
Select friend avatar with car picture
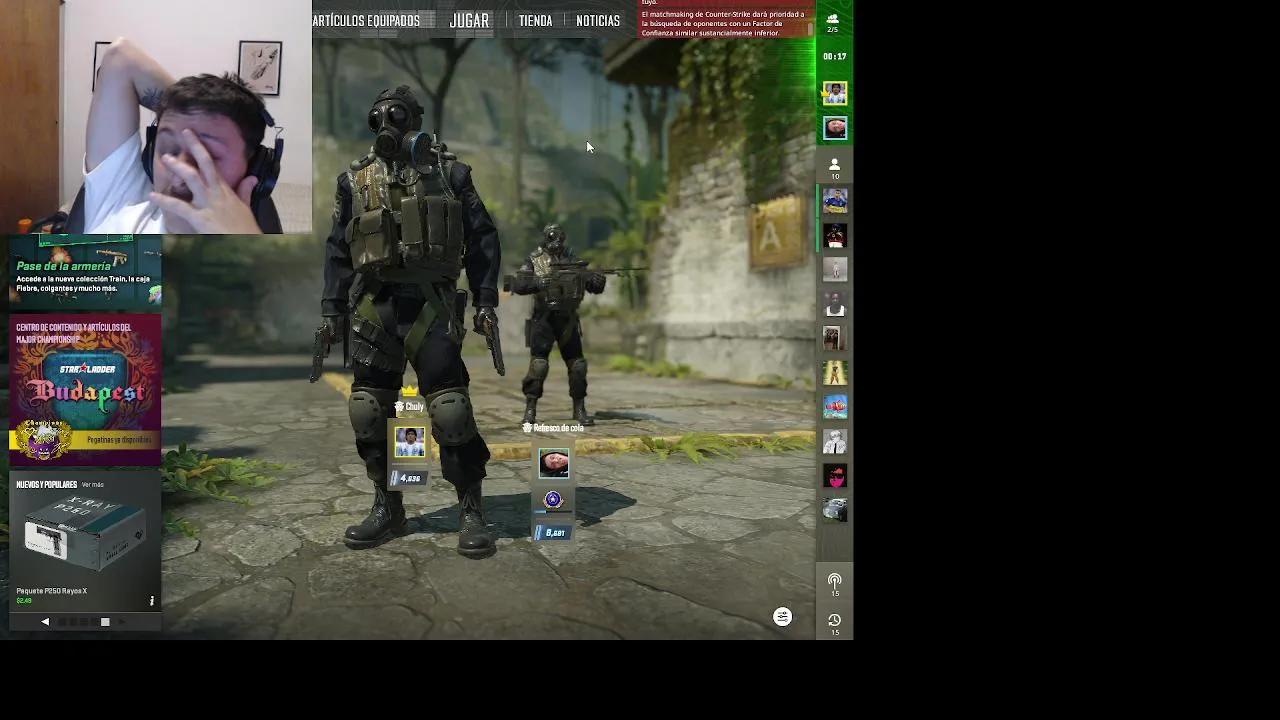[x=835, y=510]
